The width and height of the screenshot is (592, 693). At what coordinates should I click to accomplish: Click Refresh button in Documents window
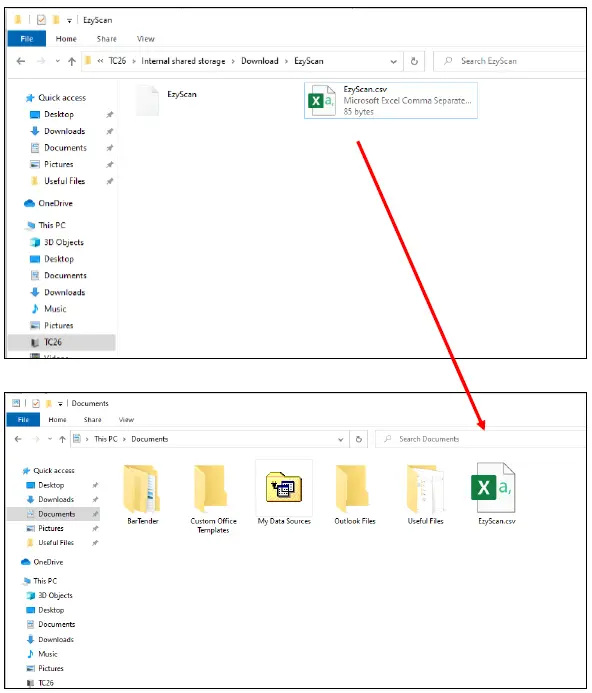point(359,439)
